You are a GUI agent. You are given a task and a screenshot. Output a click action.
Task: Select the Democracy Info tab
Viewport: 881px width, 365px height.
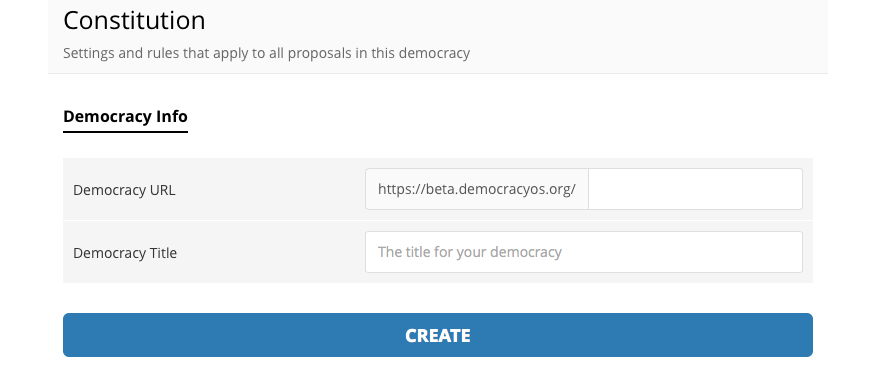125,117
